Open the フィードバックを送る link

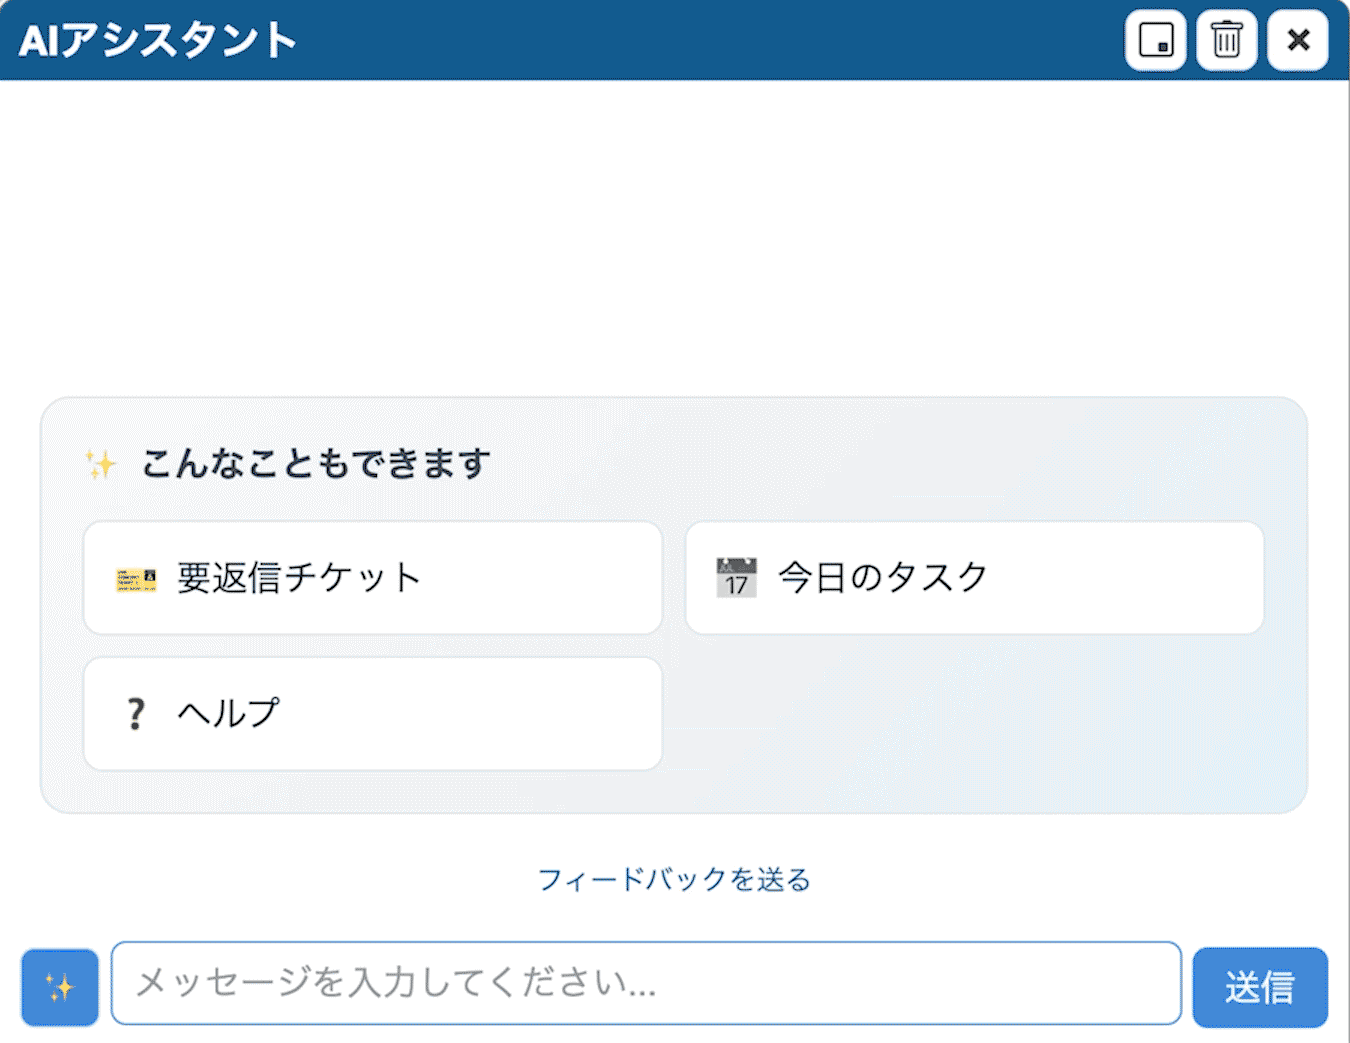coord(674,880)
